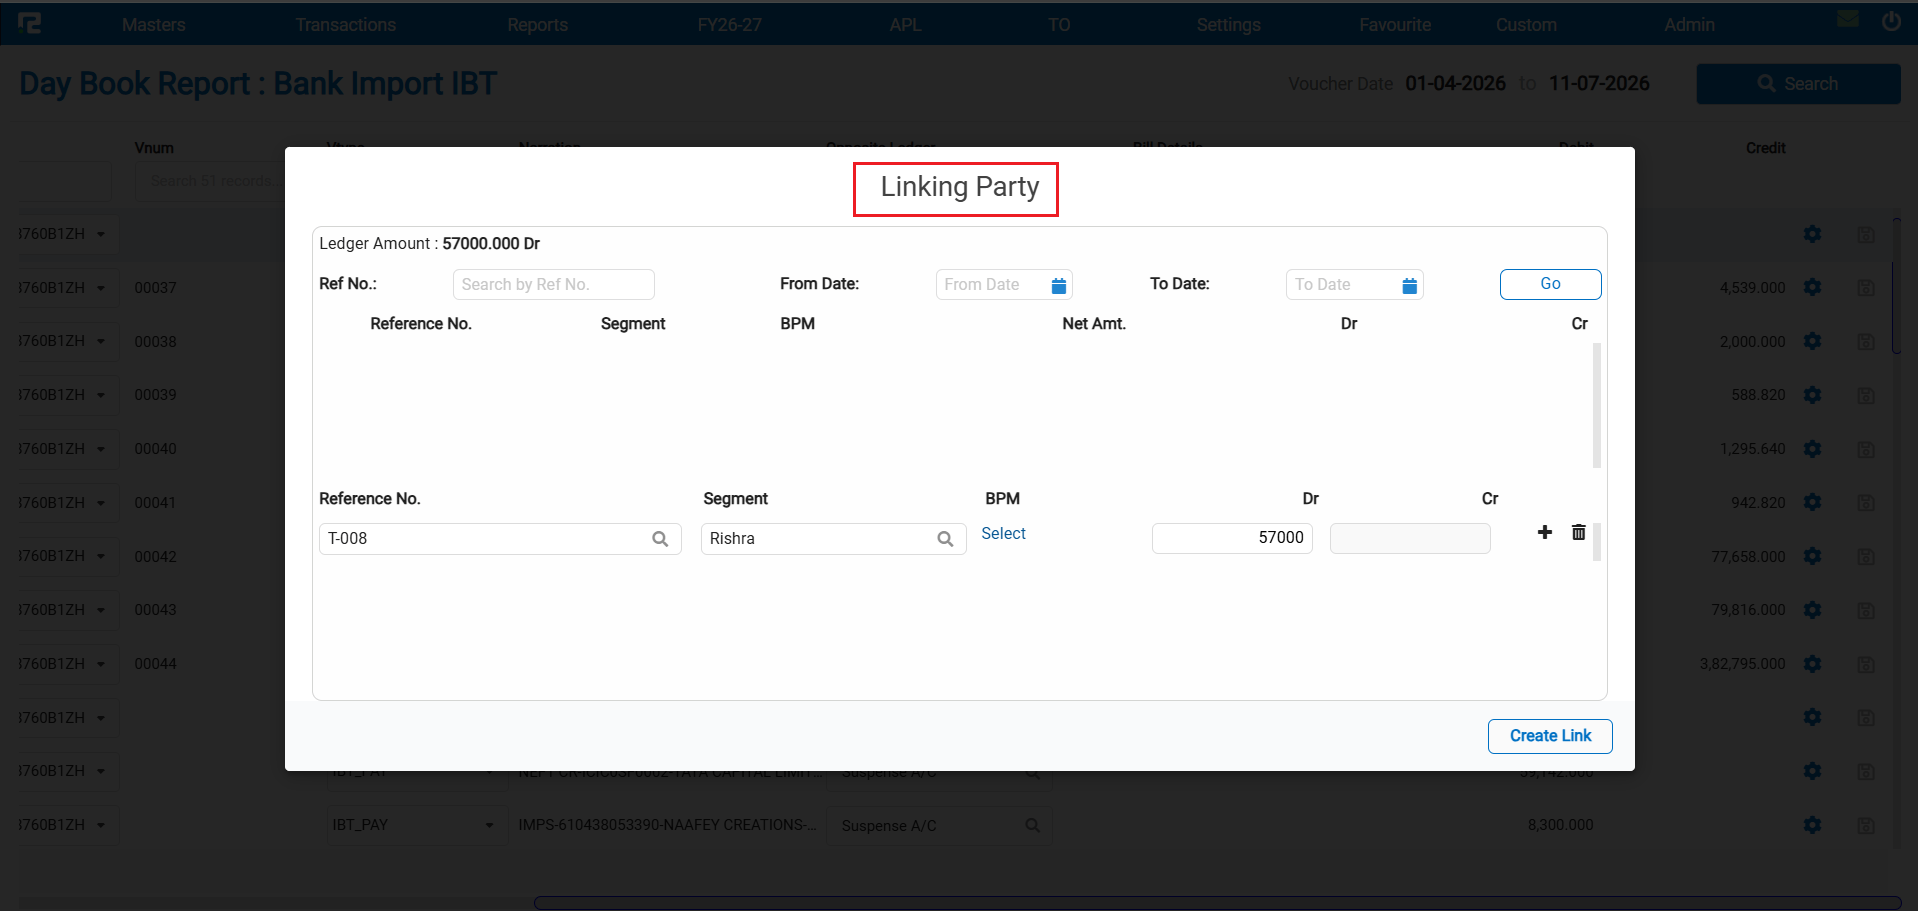The height and width of the screenshot is (911, 1918).
Task: Open gear settings for row 00038
Action: [x=1812, y=341]
